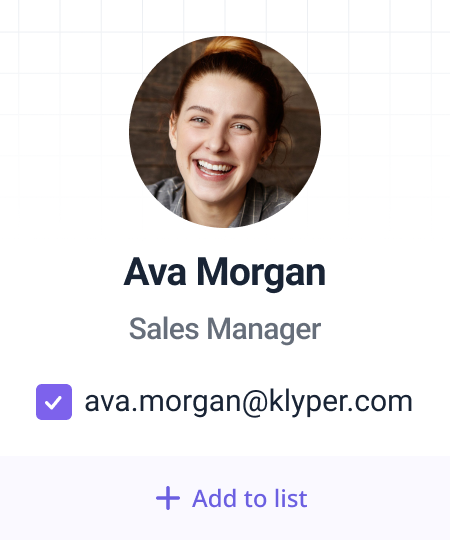Click the Add to list button
This screenshot has width=450, height=540.
point(231,498)
